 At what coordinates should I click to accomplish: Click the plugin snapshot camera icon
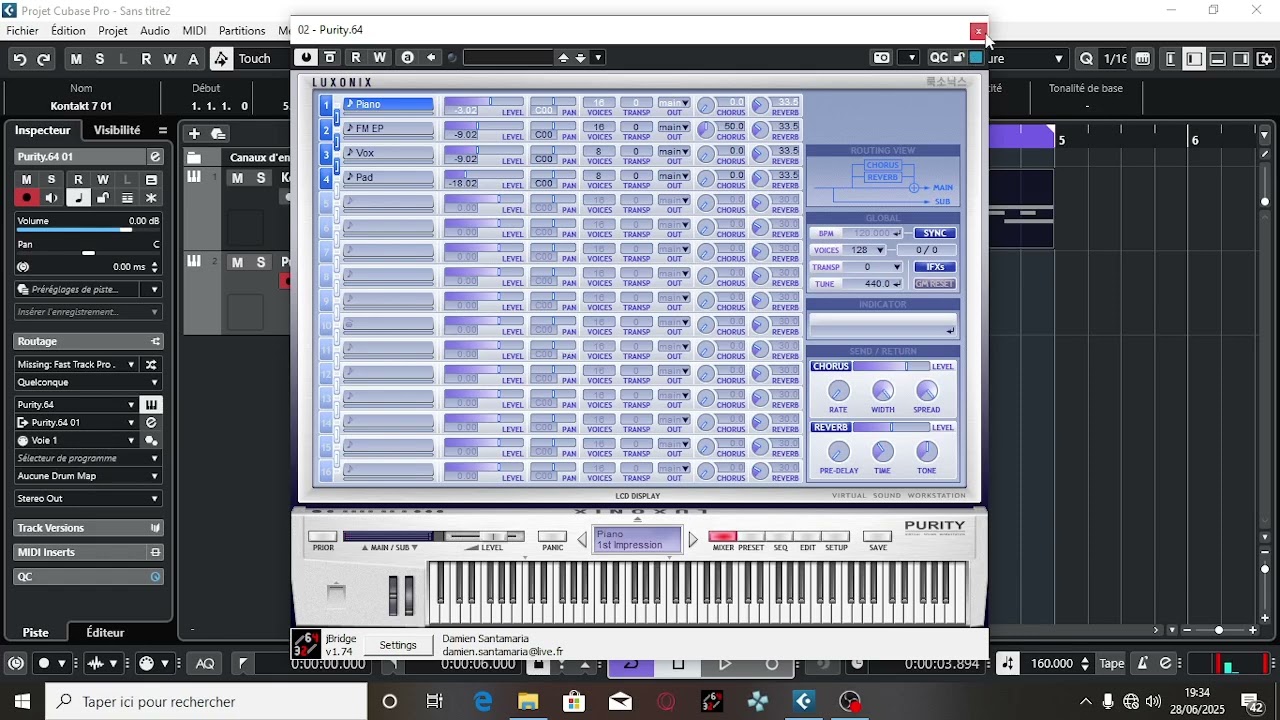[881, 57]
